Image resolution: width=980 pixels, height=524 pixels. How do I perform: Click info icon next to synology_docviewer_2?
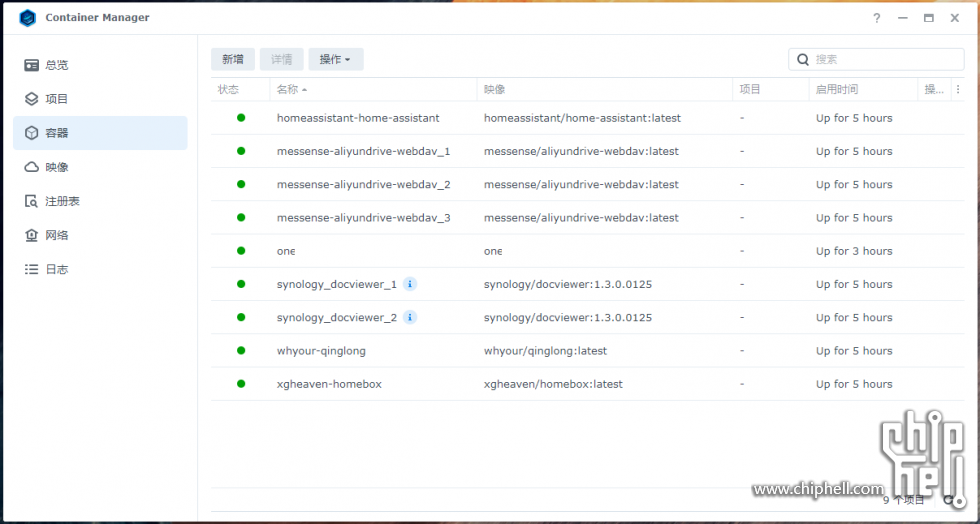pyautogui.click(x=409, y=317)
